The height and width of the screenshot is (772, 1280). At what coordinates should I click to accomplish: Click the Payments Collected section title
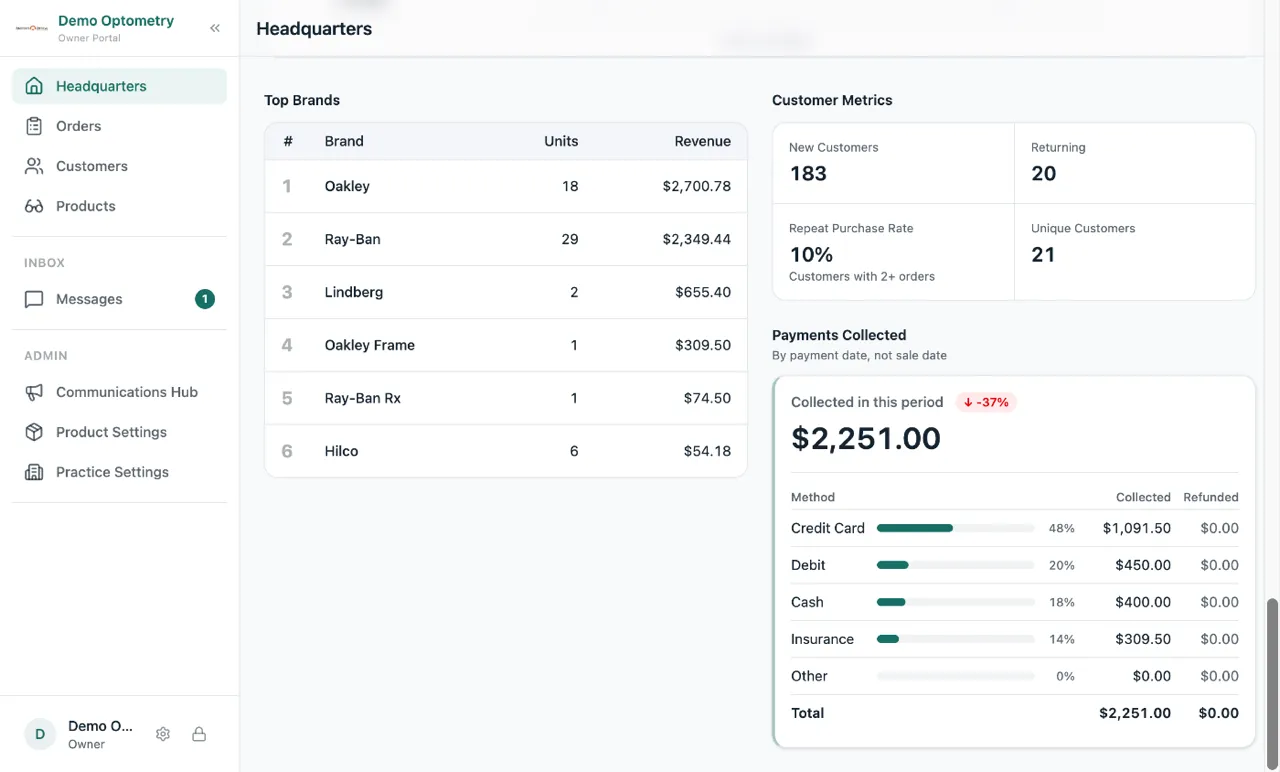point(839,335)
